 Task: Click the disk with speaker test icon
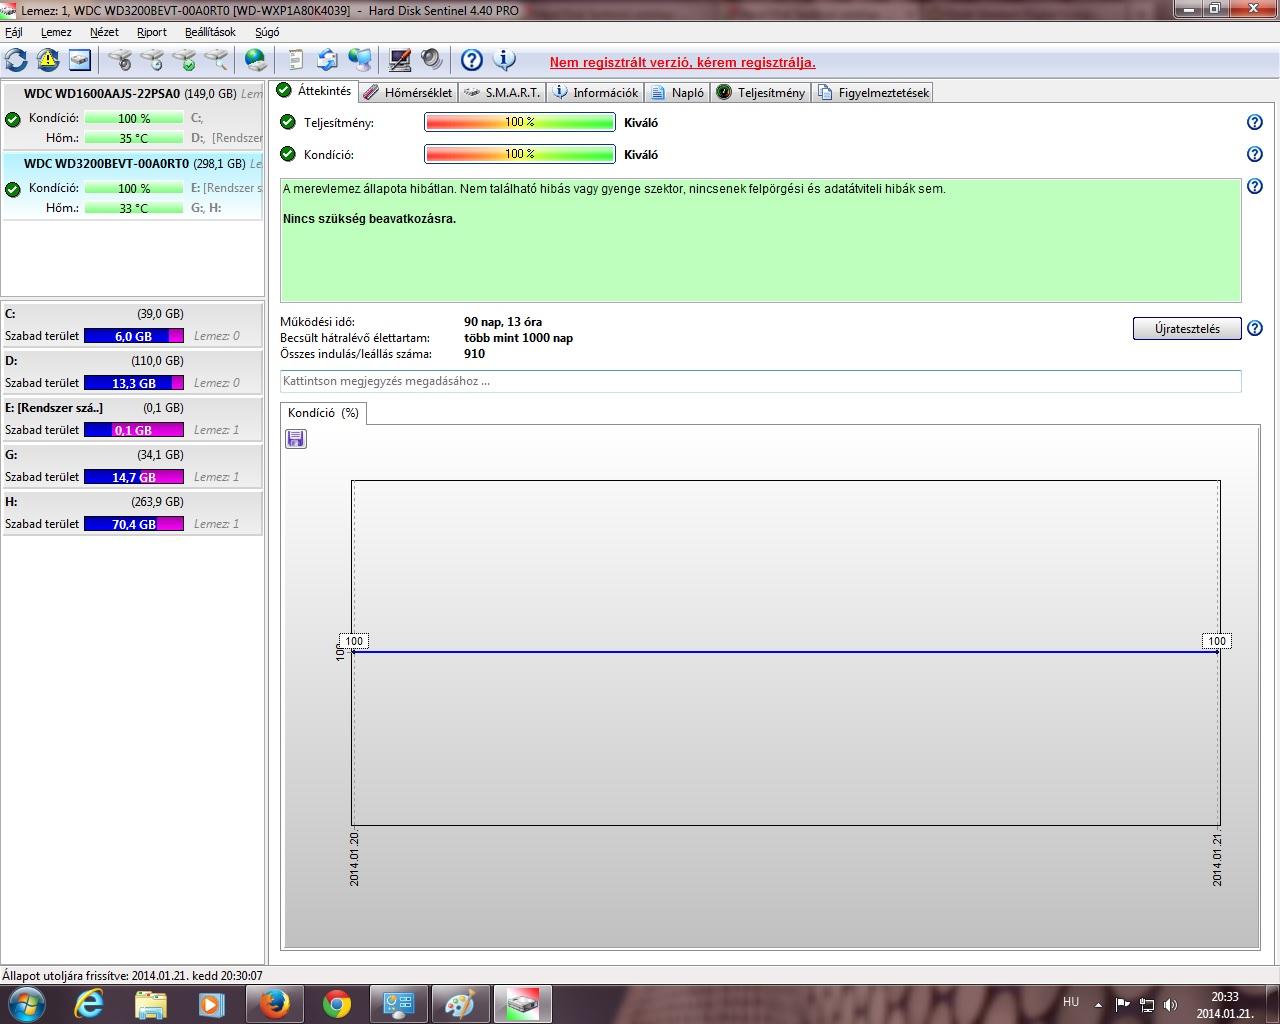(x=120, y=60)
